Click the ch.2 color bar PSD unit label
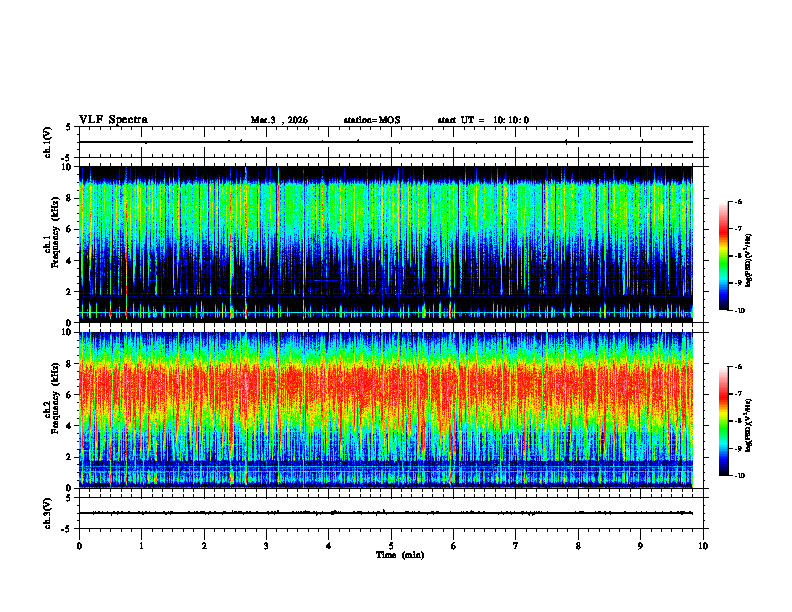792x612 pixels. pos(748,425)
